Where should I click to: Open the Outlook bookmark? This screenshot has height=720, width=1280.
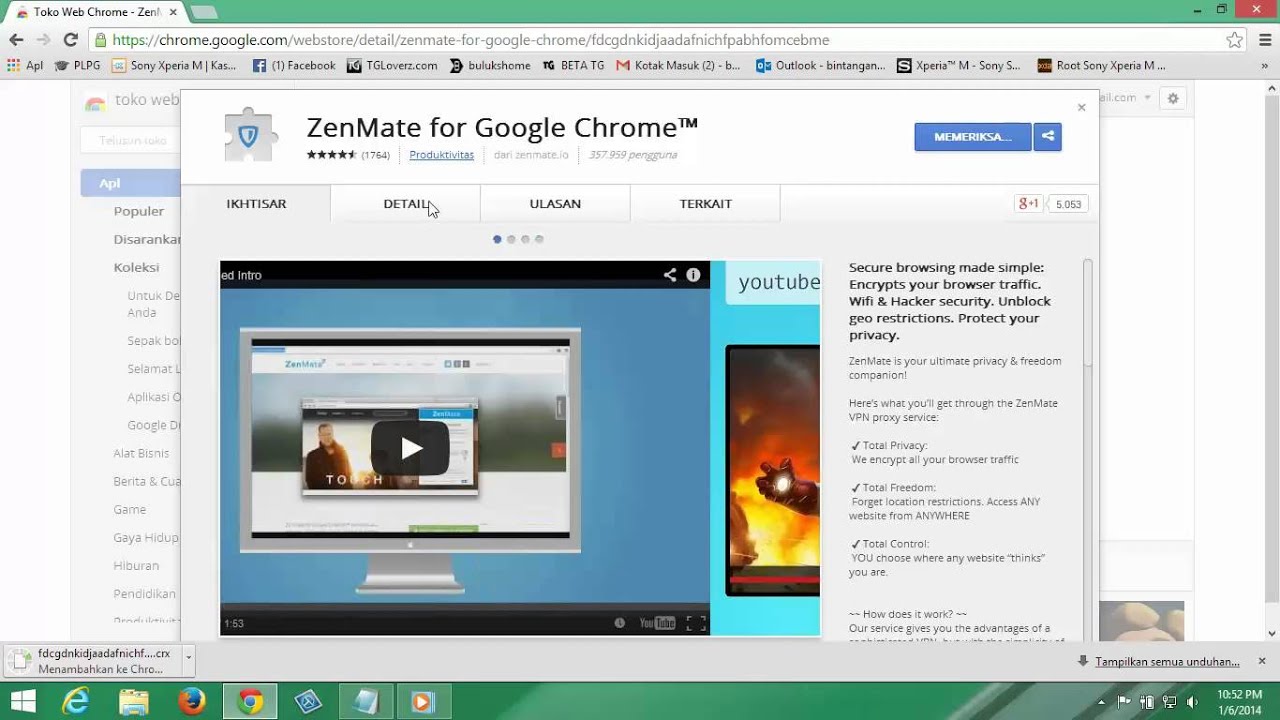click(x=821, y=65)
